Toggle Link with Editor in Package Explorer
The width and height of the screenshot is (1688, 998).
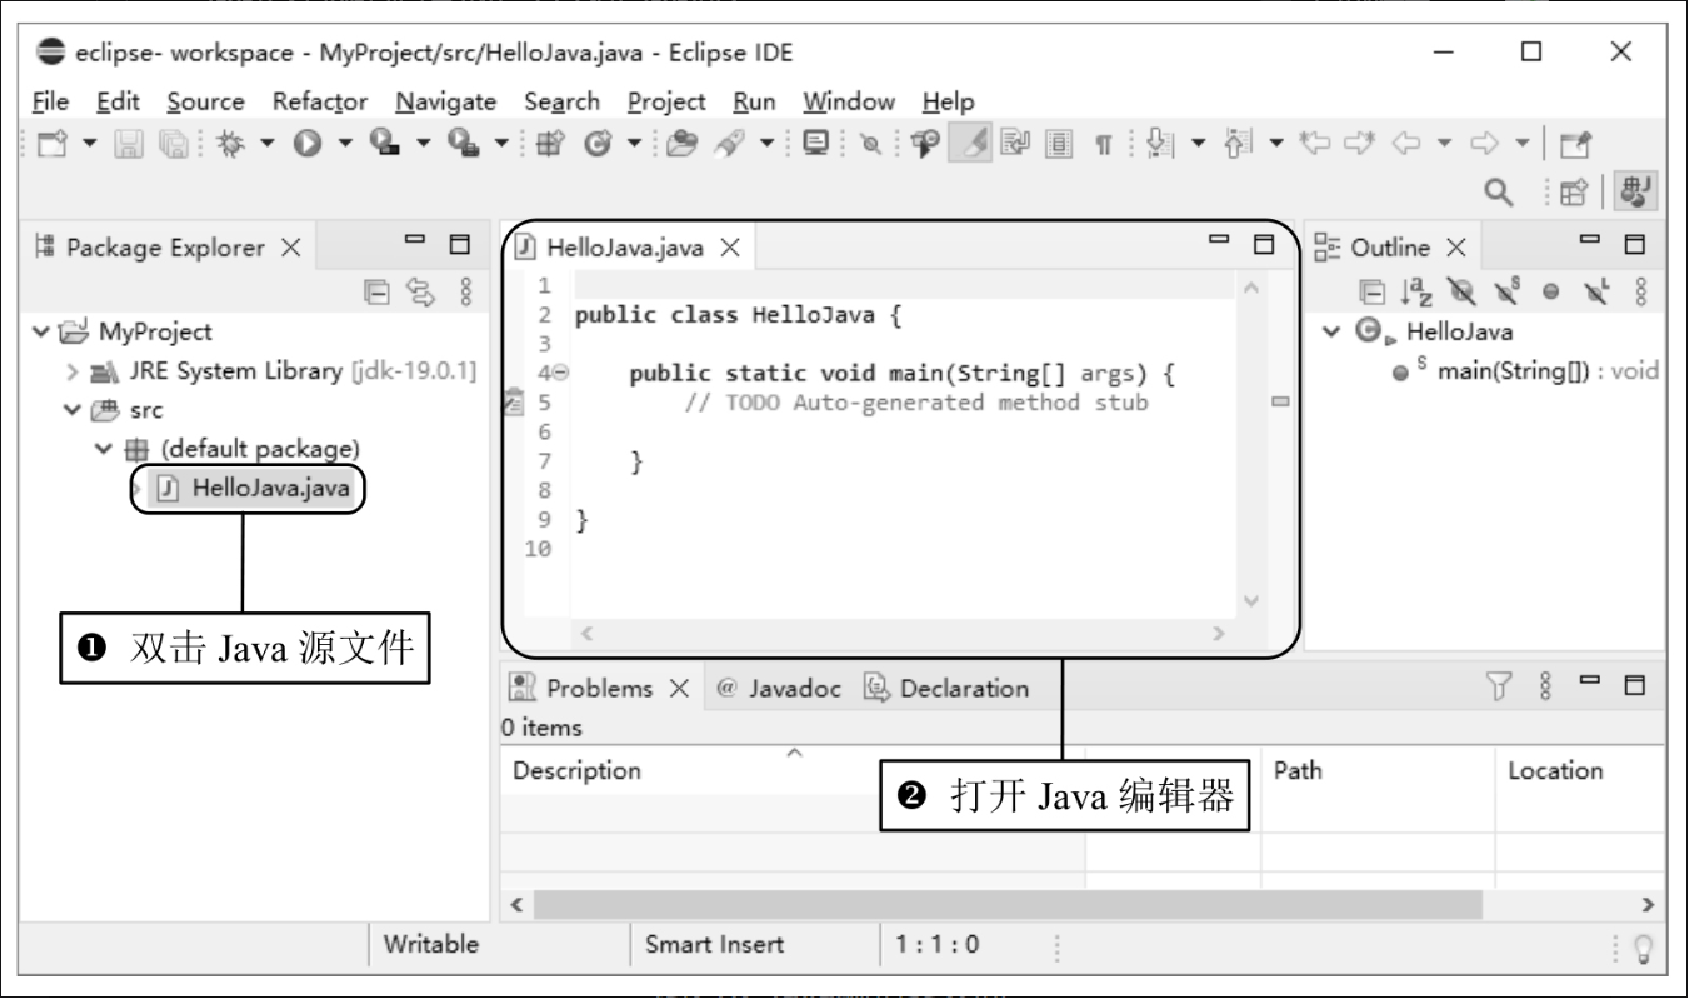click(x=420, y=292)
